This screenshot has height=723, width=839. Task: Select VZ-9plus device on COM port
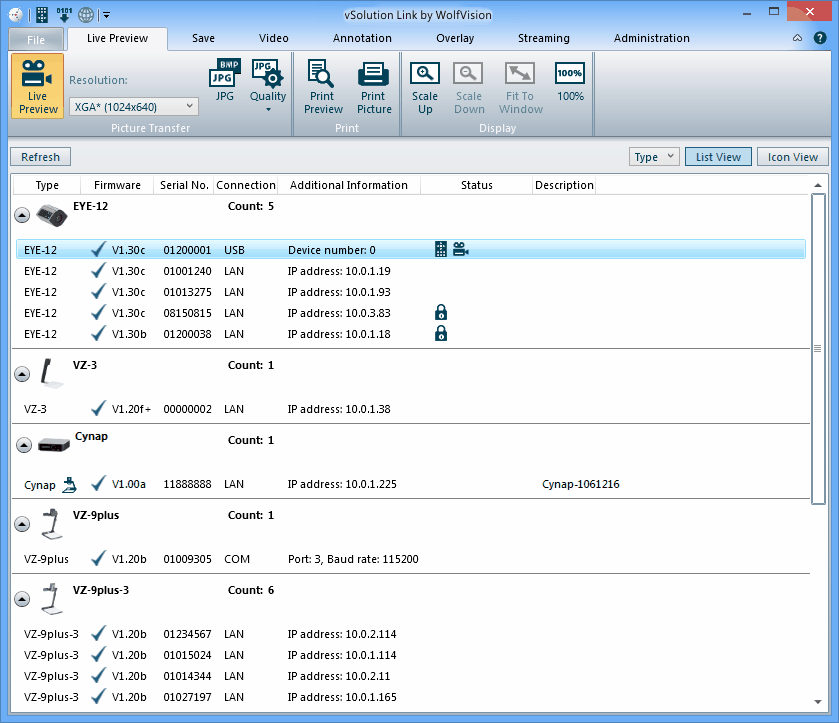[x=411, y=559]
